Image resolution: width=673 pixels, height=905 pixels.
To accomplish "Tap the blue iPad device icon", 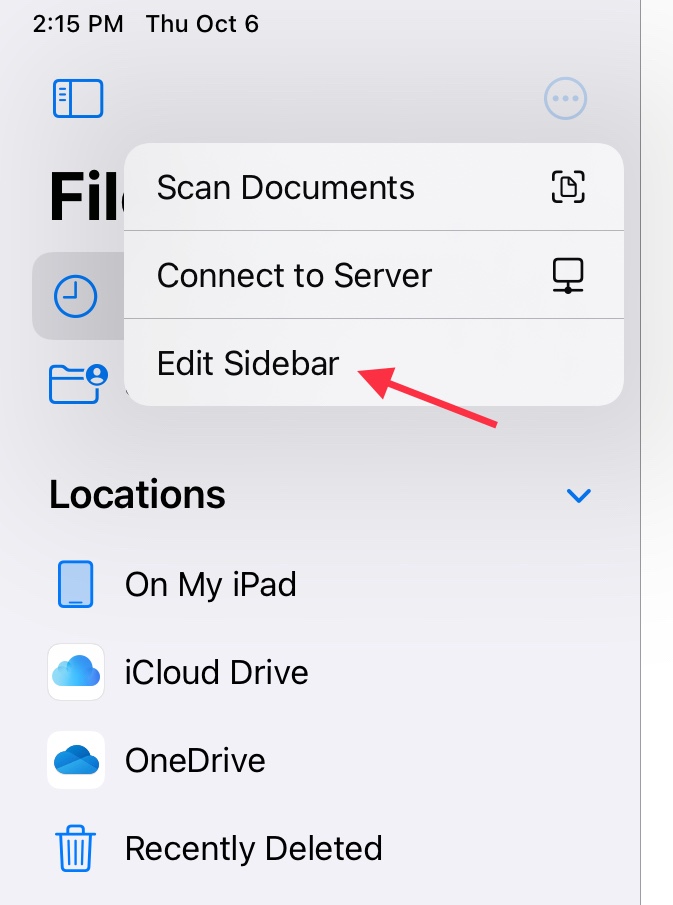I will 76,584.
